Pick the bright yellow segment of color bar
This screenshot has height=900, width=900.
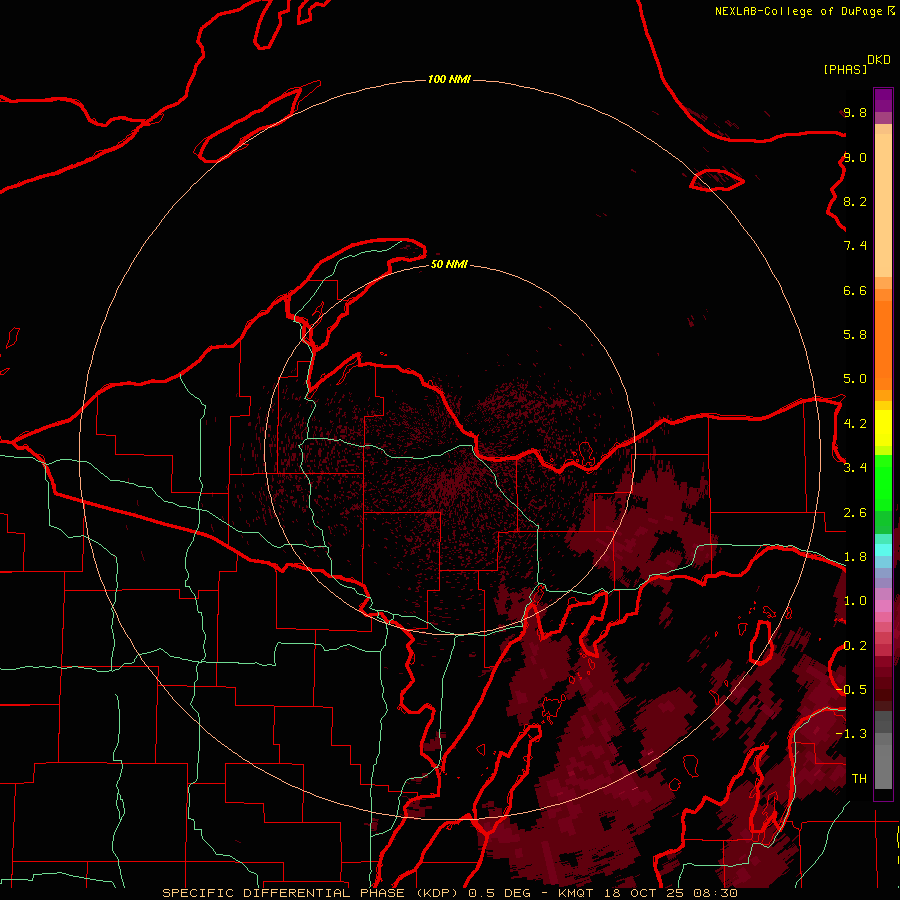(x=883, y=428)
